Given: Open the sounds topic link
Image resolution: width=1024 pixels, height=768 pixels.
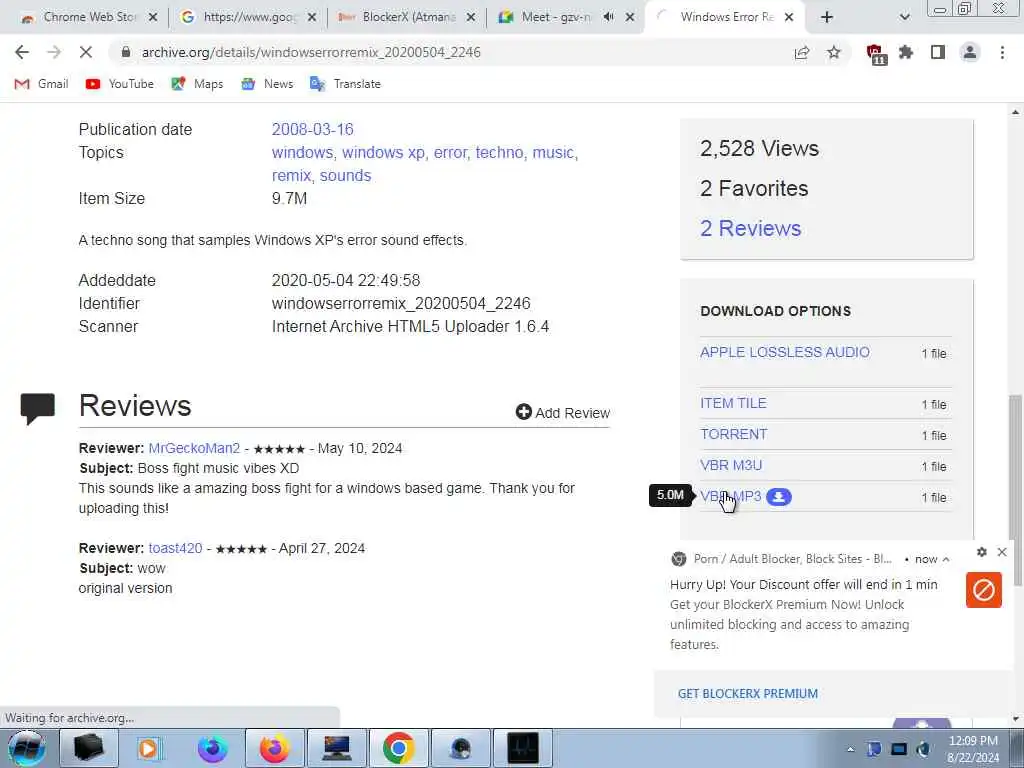Looking at the screenshot, I should pyautogui.click(x=345, y=176).
